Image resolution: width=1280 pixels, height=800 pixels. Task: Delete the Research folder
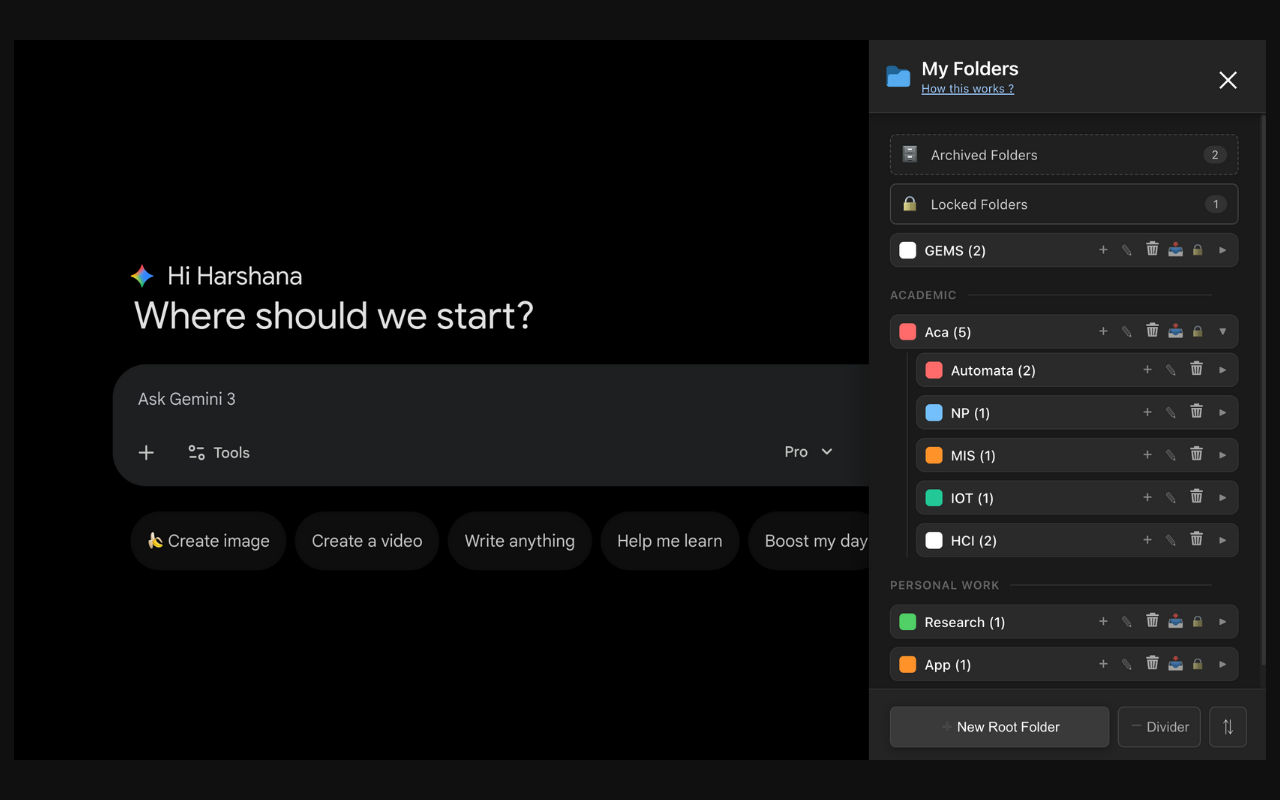coord(1152,621)
